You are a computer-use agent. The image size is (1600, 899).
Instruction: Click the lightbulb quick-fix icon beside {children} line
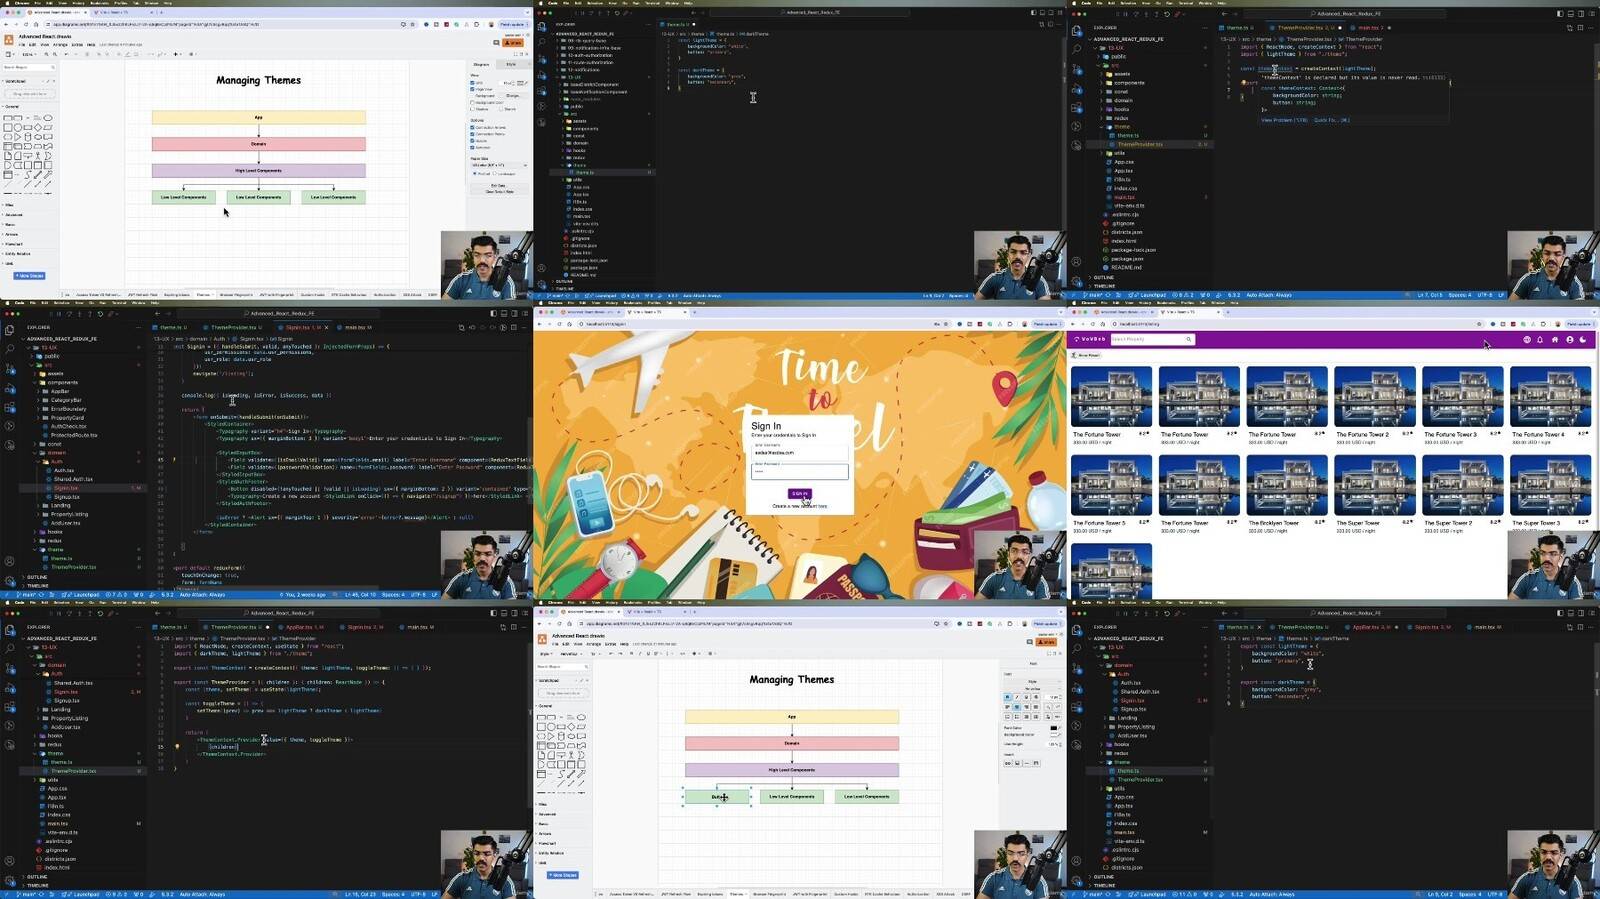tap(177, 747)
